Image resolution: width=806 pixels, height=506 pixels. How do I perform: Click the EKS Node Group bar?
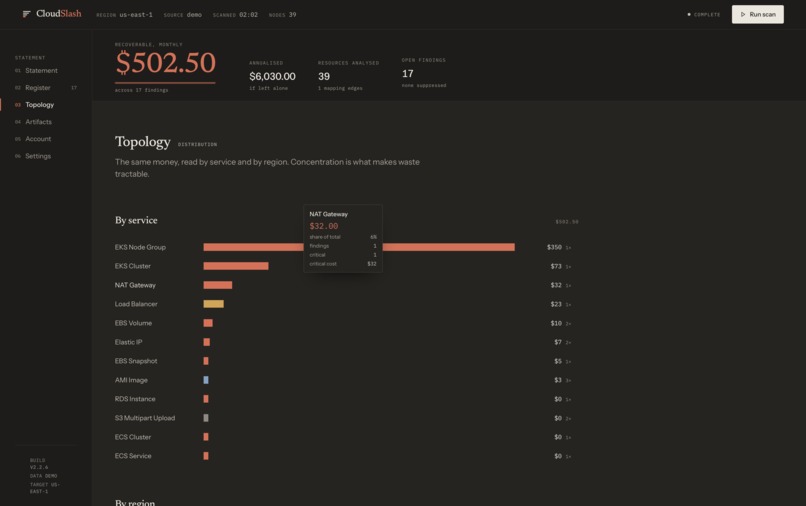coord(359,247)
